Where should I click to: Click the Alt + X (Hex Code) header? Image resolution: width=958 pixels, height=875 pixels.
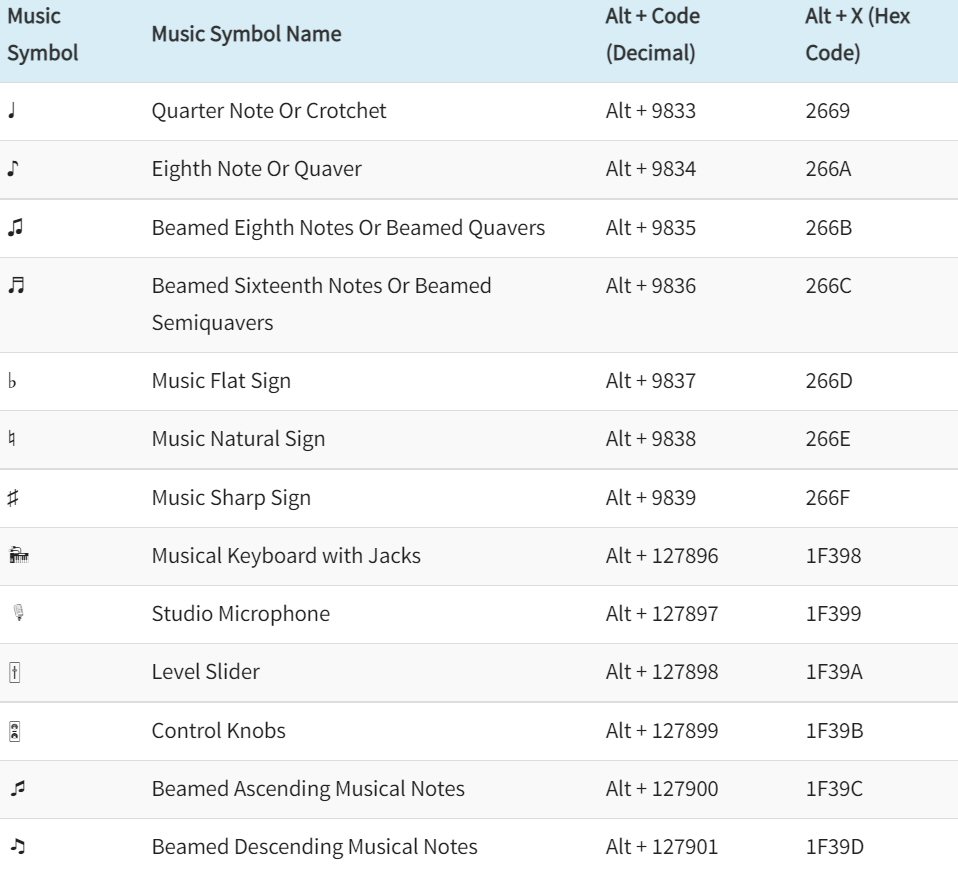coord(857,34)
